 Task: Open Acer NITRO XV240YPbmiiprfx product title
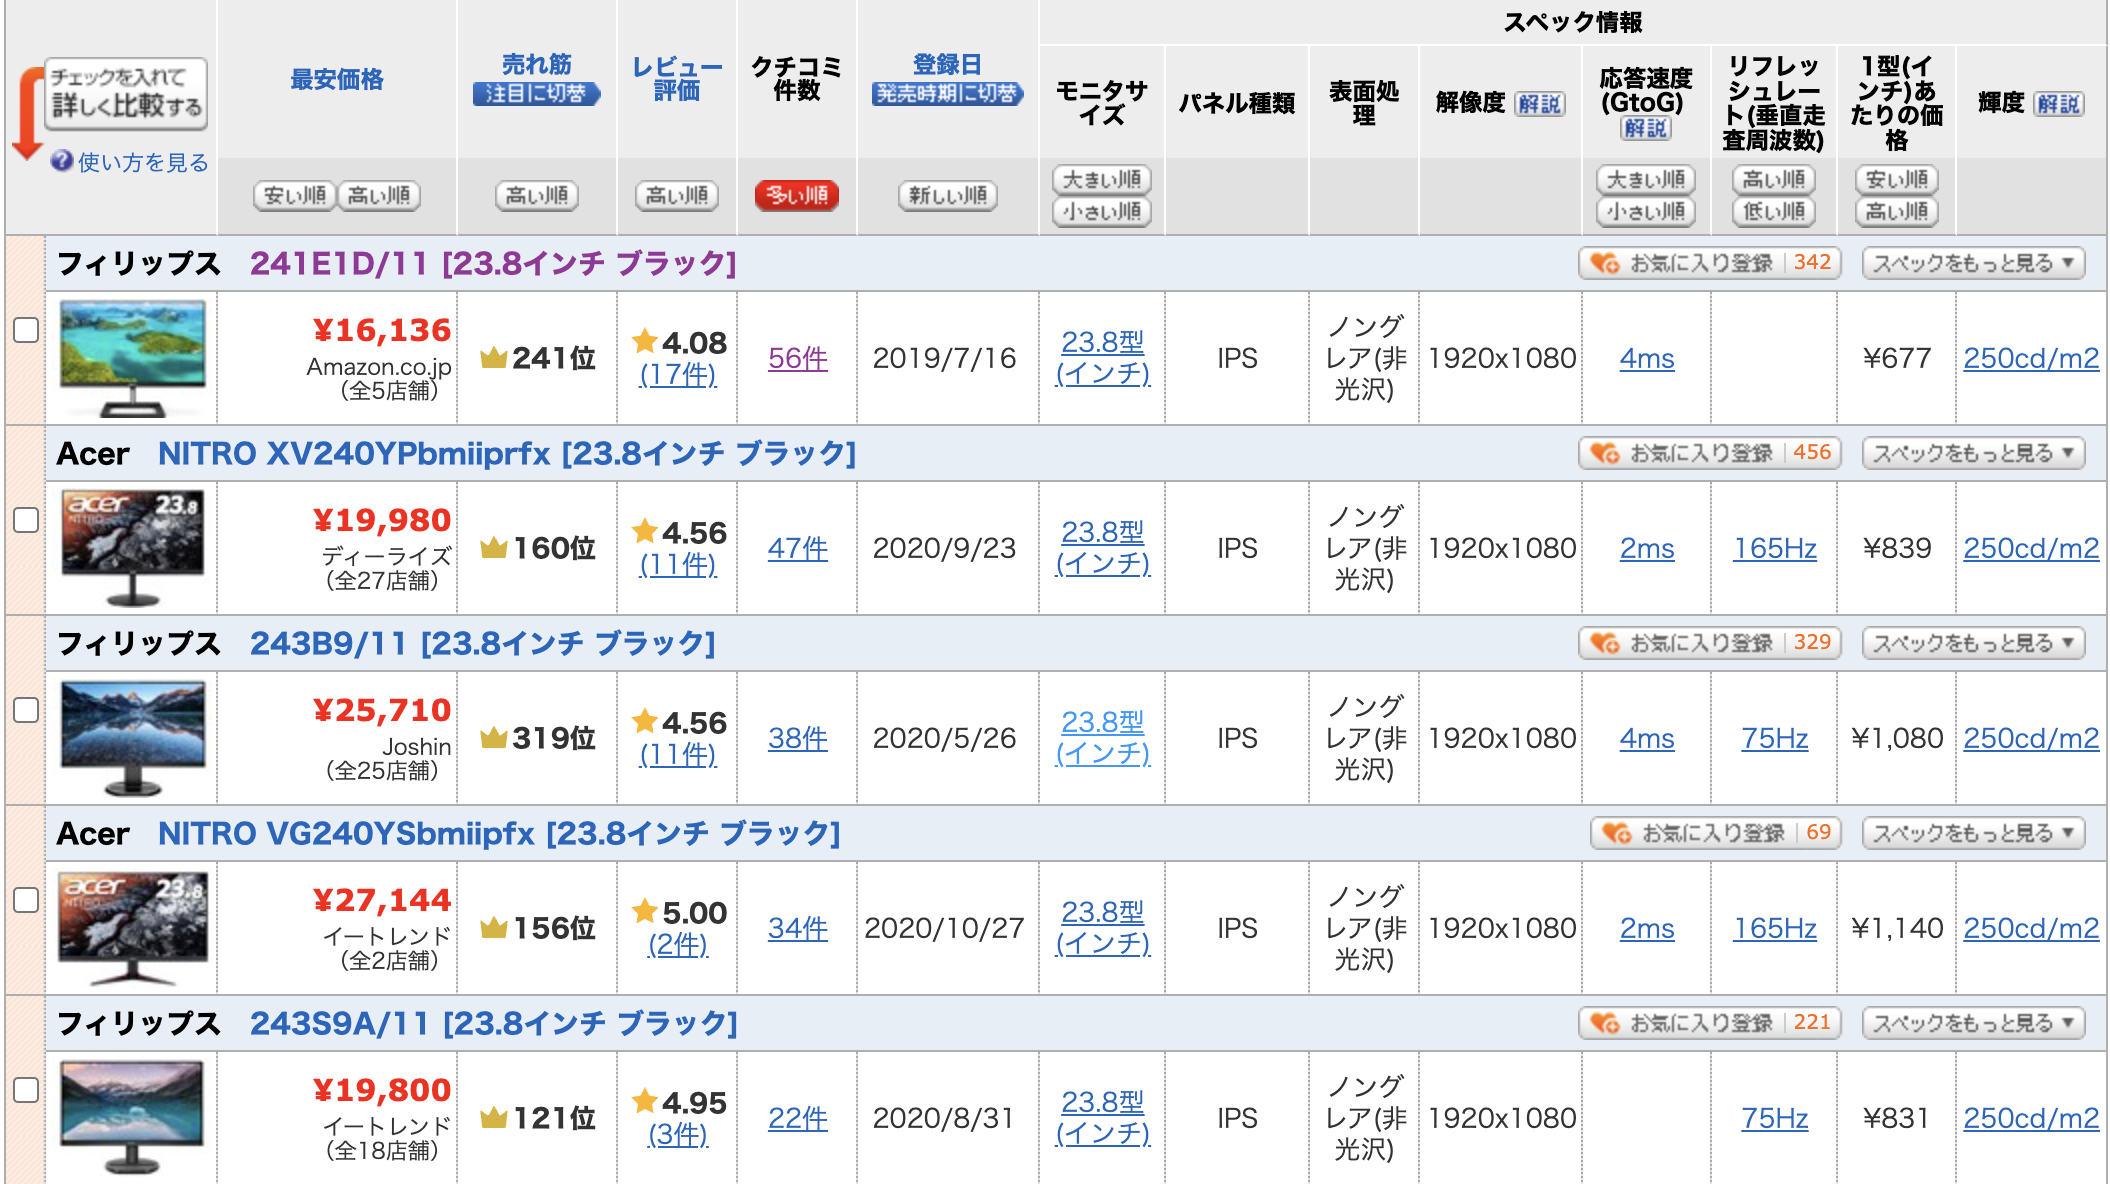click(x=507, y=453)
